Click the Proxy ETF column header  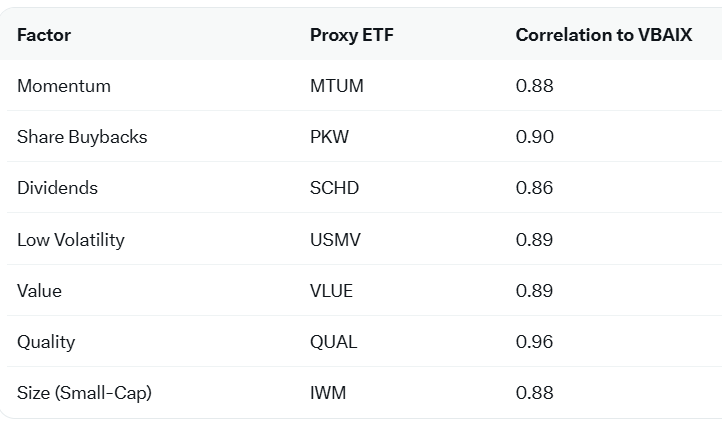(x=352, y=35)
